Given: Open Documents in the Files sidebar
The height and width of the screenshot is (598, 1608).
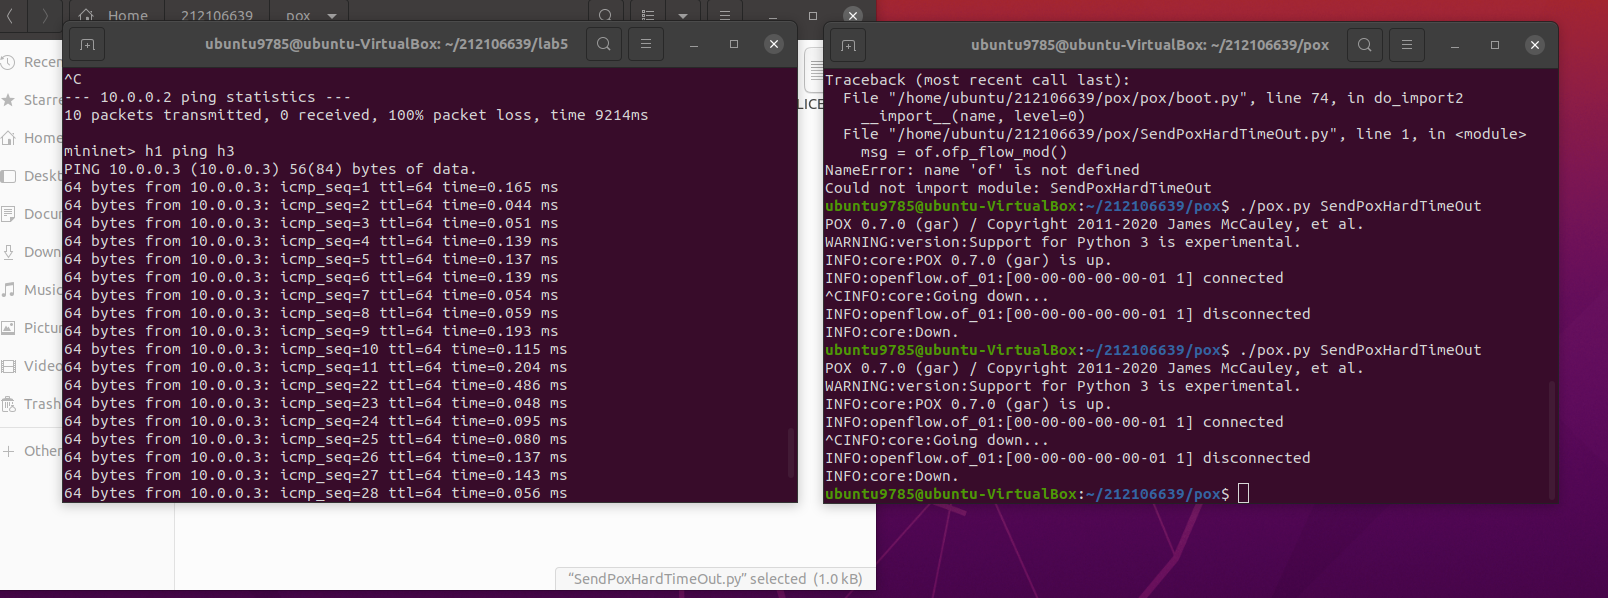Looking at the screenshot, I should point(32,214).
